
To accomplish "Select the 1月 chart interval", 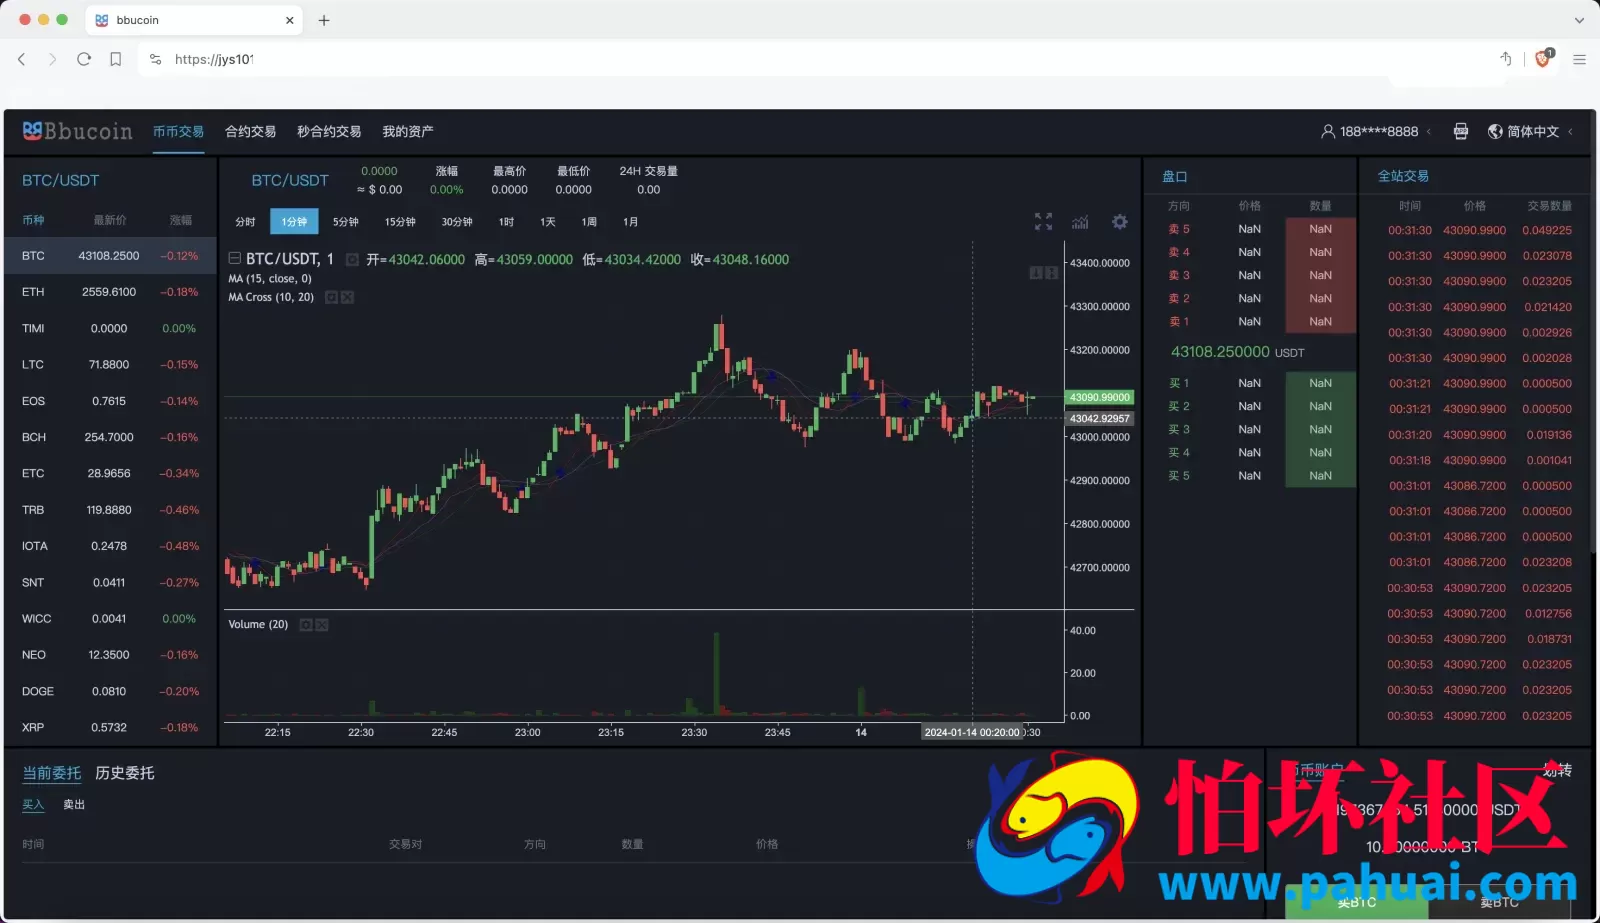I will (630, 222).
